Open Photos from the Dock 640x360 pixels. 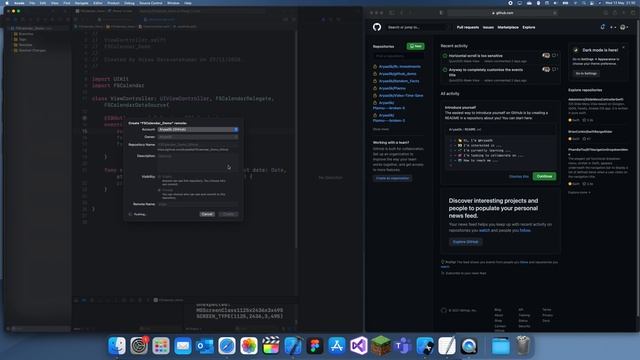[x=249, y=346]
